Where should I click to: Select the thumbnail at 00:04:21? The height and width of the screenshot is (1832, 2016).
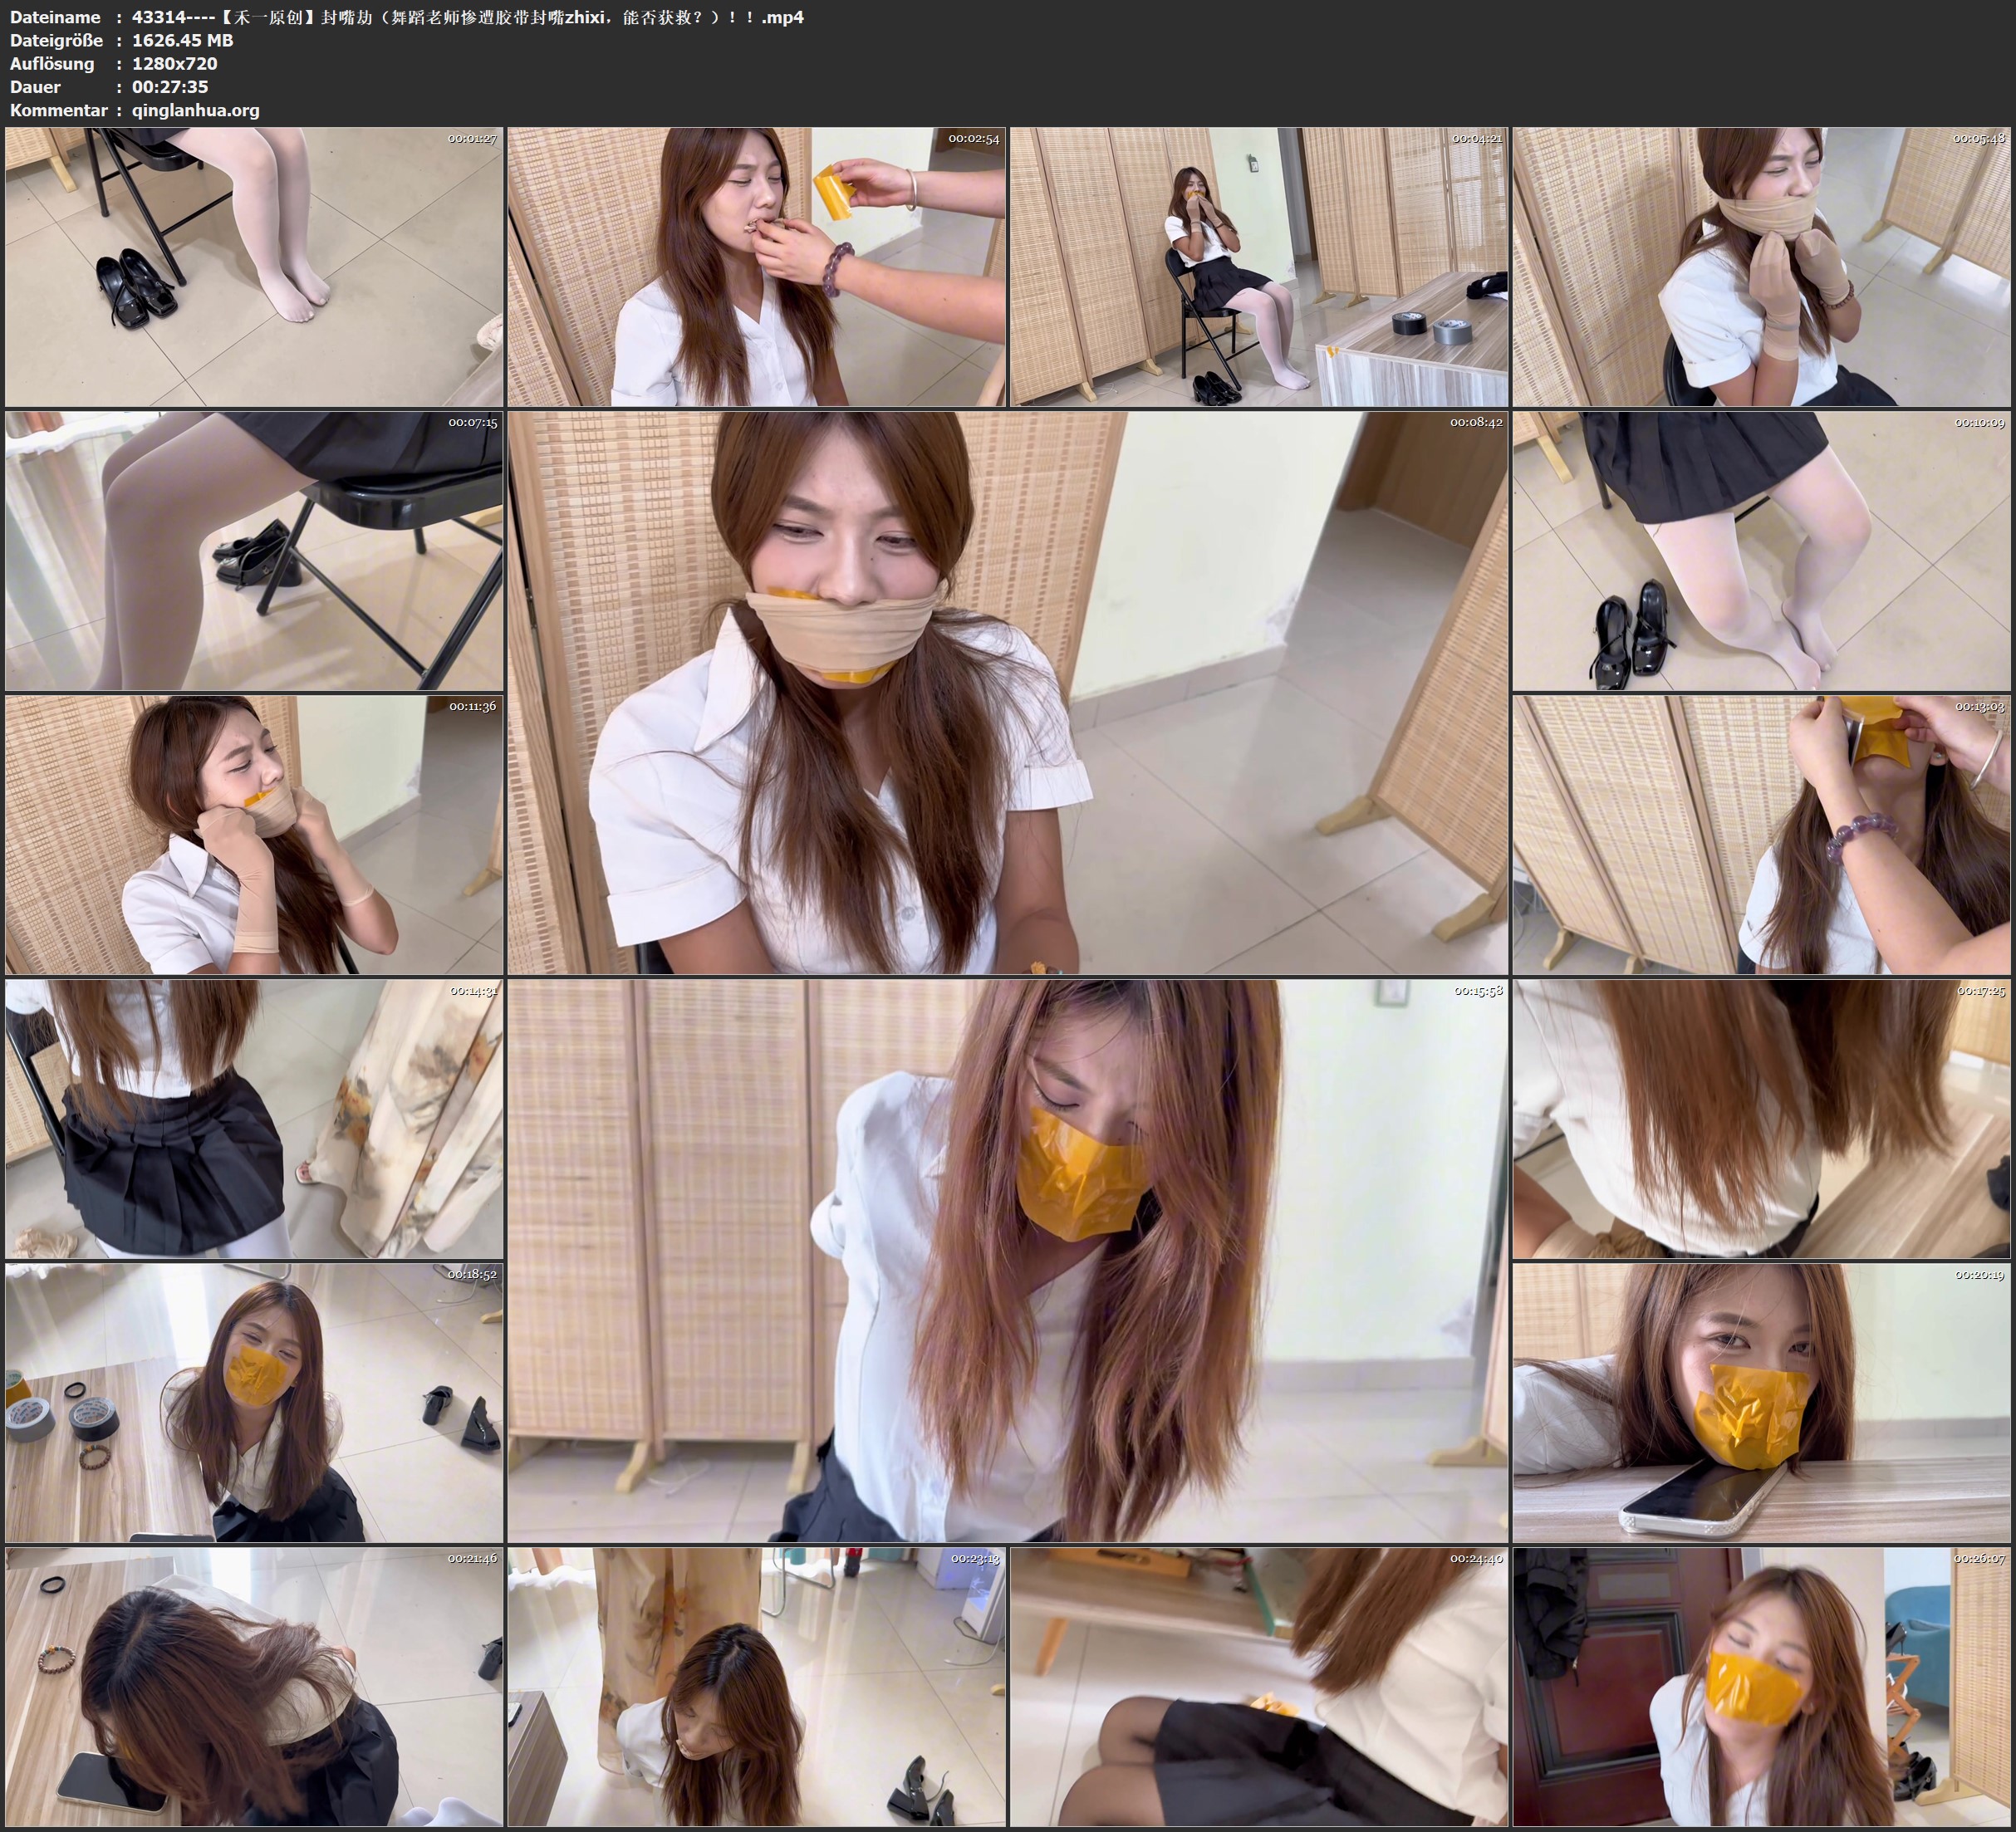tap(1259, 266)
